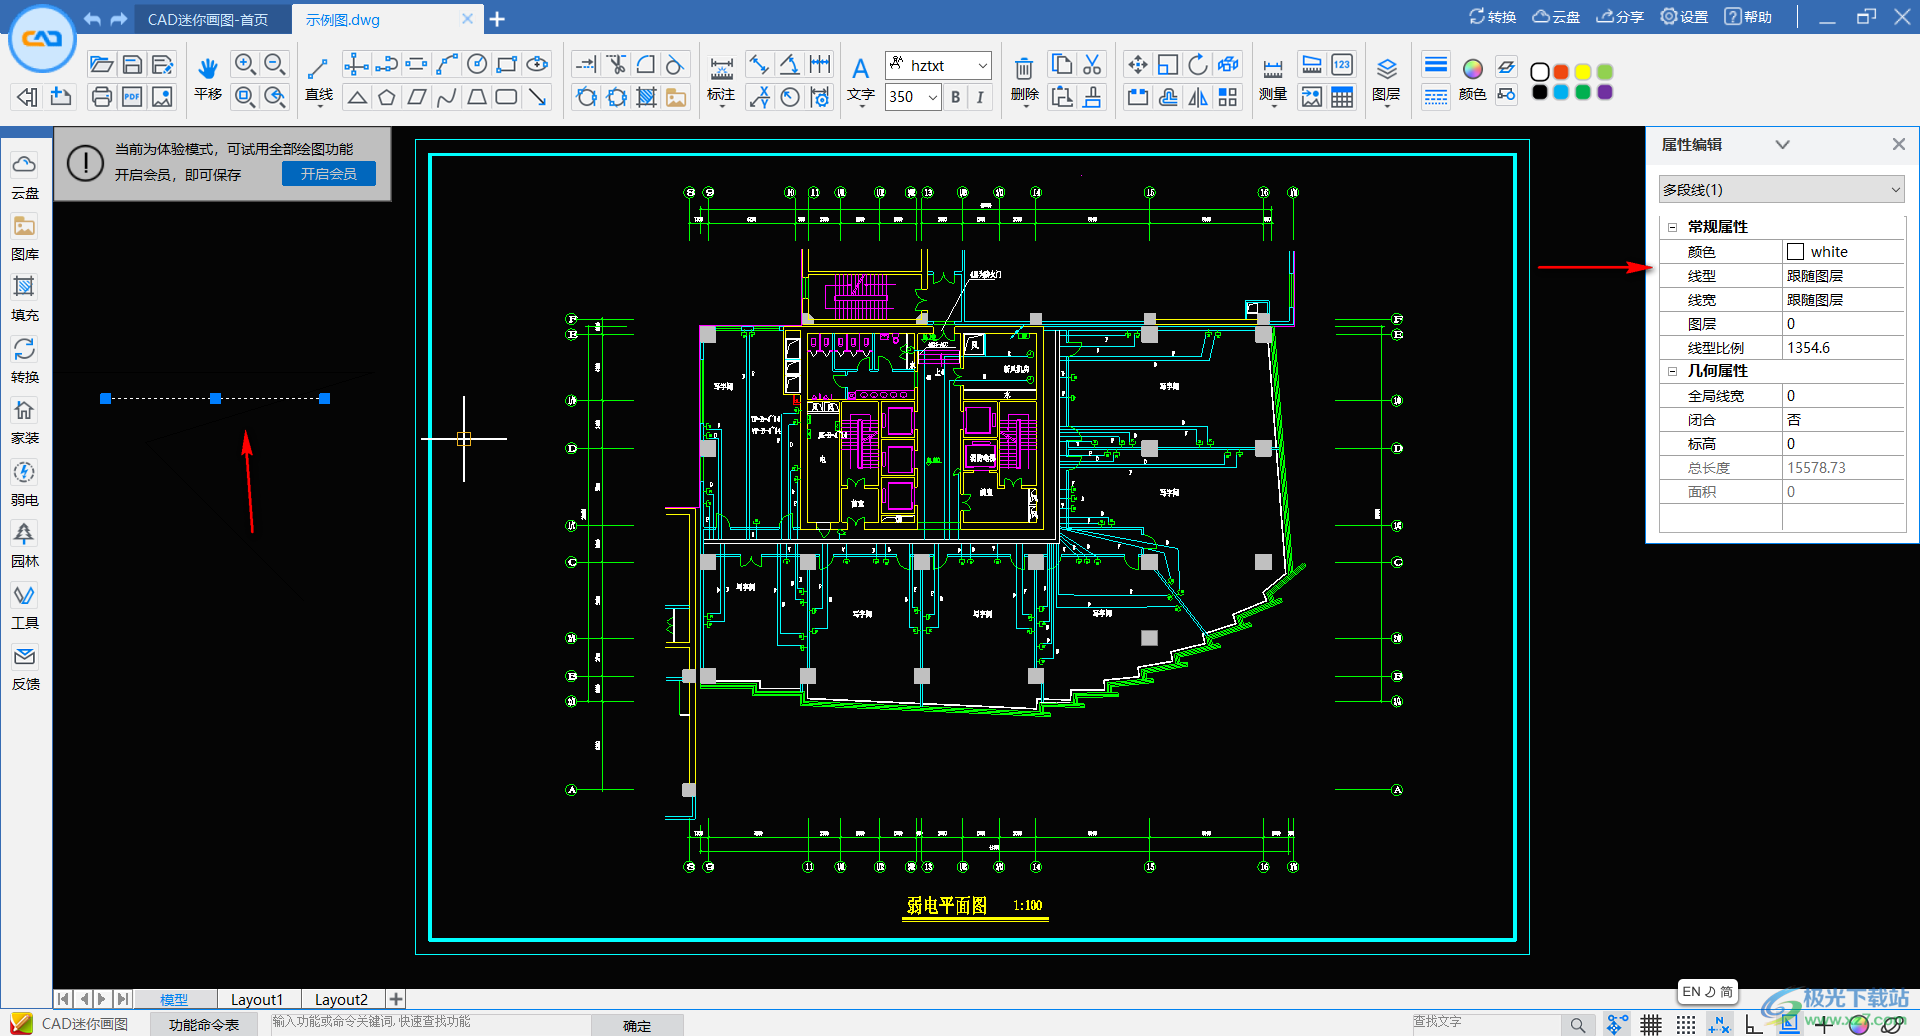The width and height of the screenshot is (1920, 1036).
Task: Click the 分享 share button
Action: (x=1620, y=17)
